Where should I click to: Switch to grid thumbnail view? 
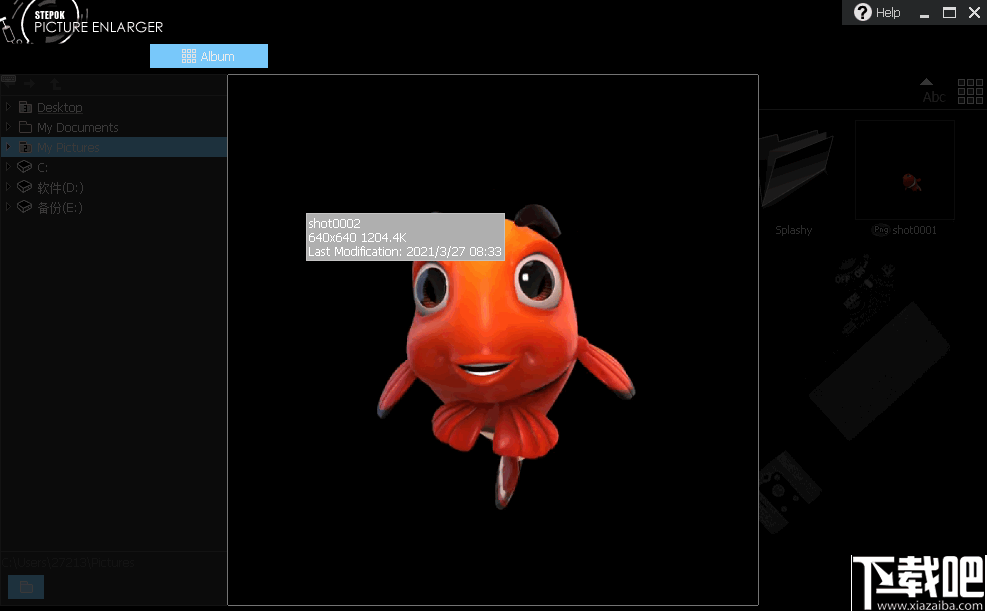coord(970,91)
